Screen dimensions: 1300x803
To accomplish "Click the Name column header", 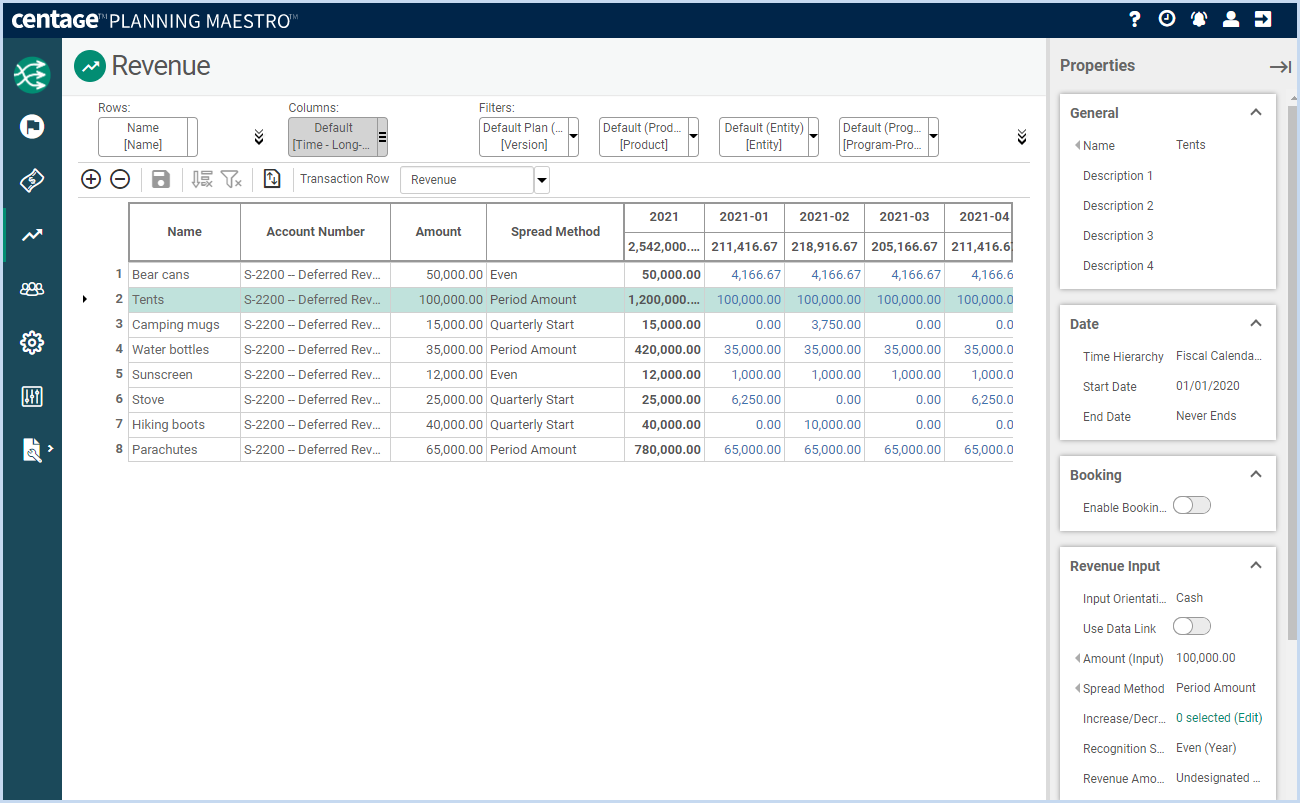I will (x=185, y=232).
